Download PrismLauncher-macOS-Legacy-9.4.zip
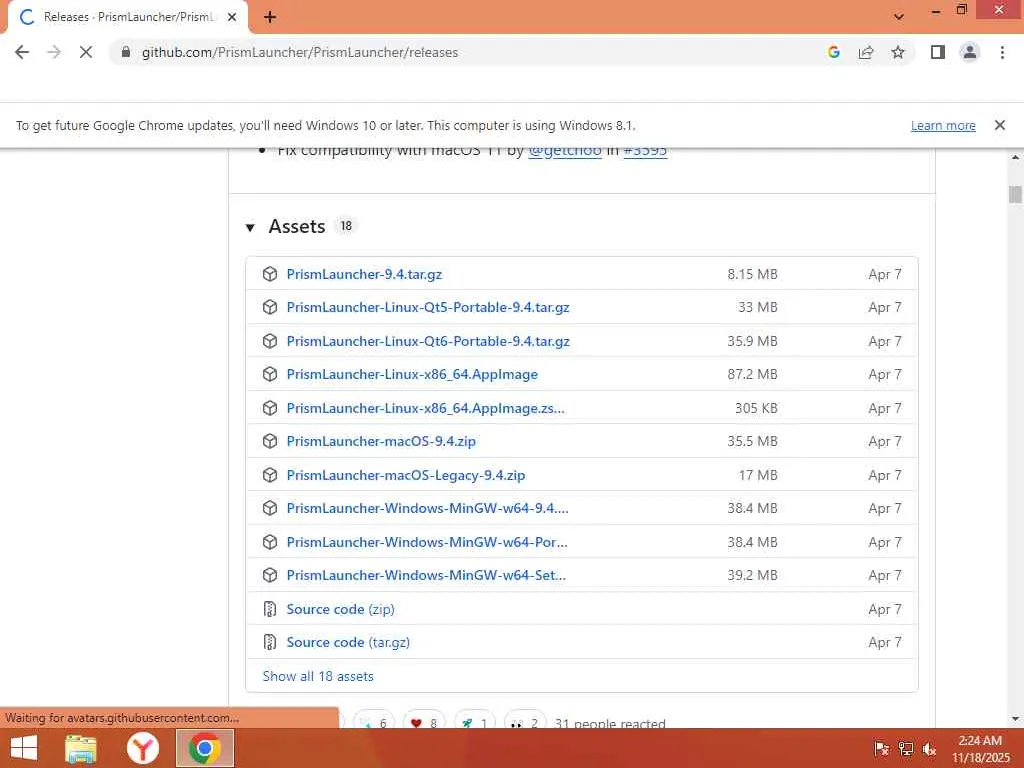 (x=406, y=475)
